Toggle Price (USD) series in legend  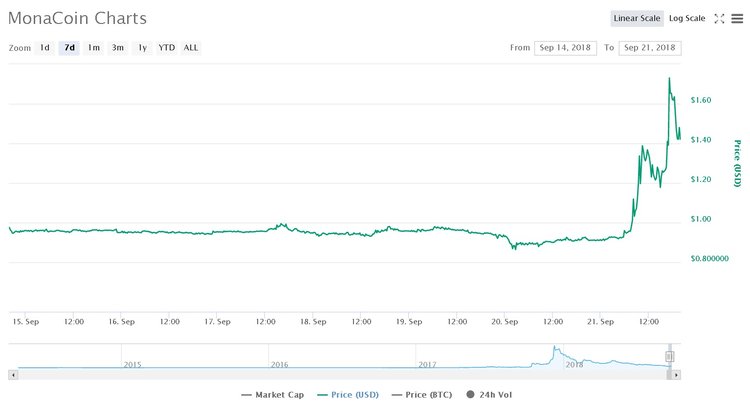pos(348,395)
